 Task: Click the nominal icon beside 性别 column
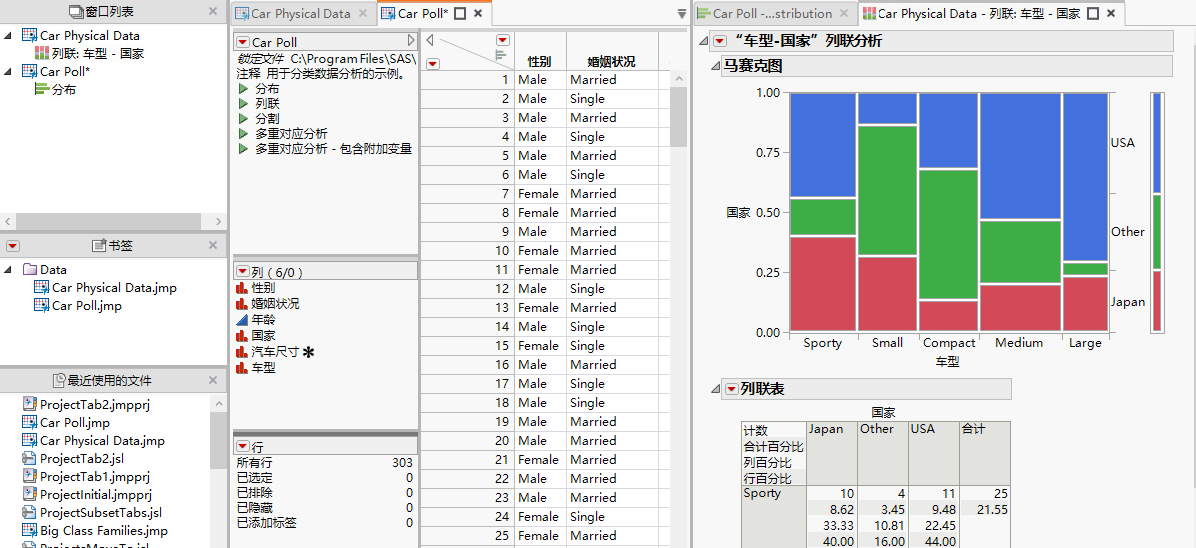click(x=243, y=288)
